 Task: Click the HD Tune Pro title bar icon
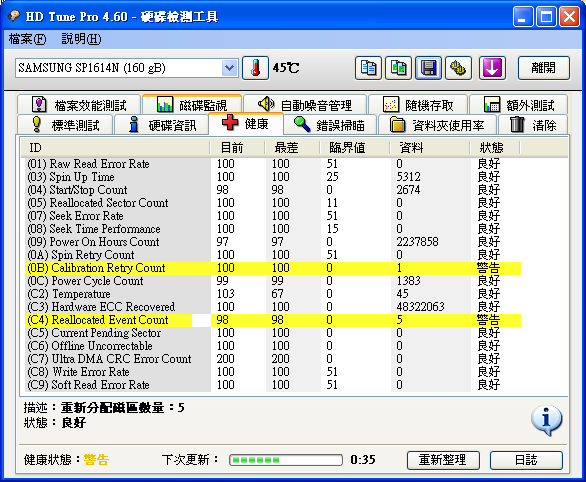pyautogui.click(x=14, y=16)
